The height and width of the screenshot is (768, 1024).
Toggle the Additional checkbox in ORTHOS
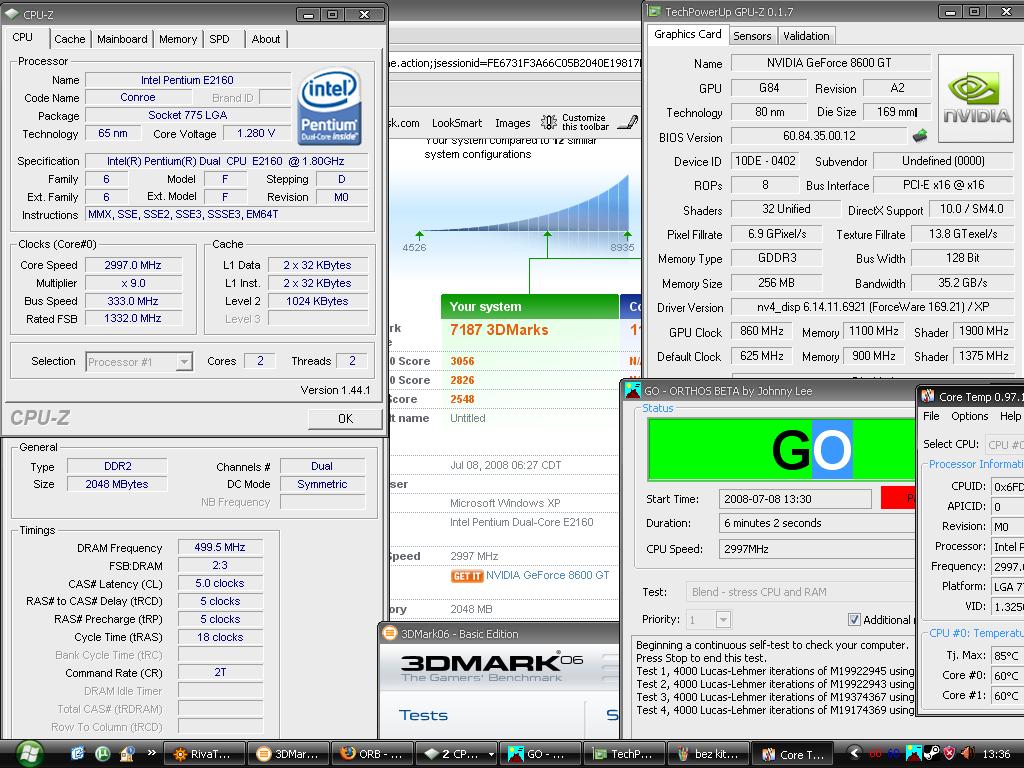854,619
